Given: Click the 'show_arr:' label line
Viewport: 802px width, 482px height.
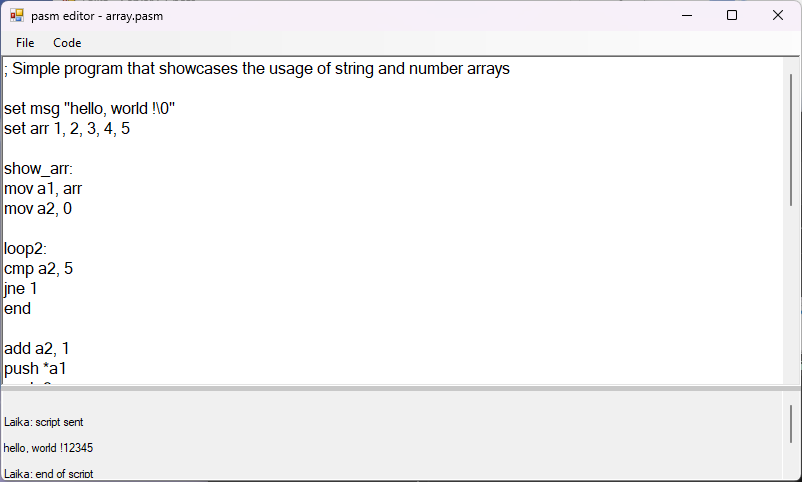Looking at the screenshot, I should tap(38, 169).
